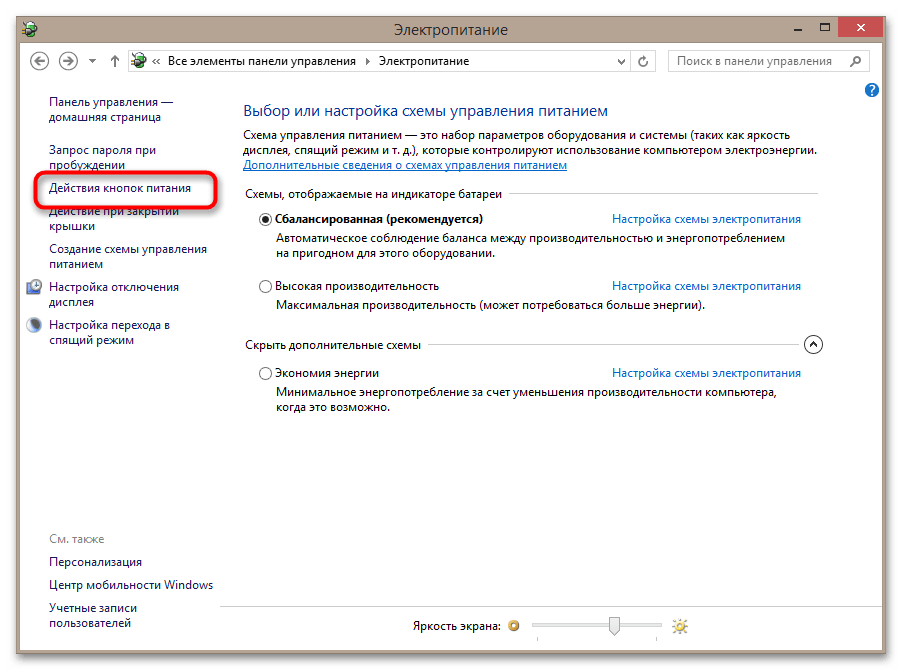Click the power options icon in the address bar

(139, 60)
